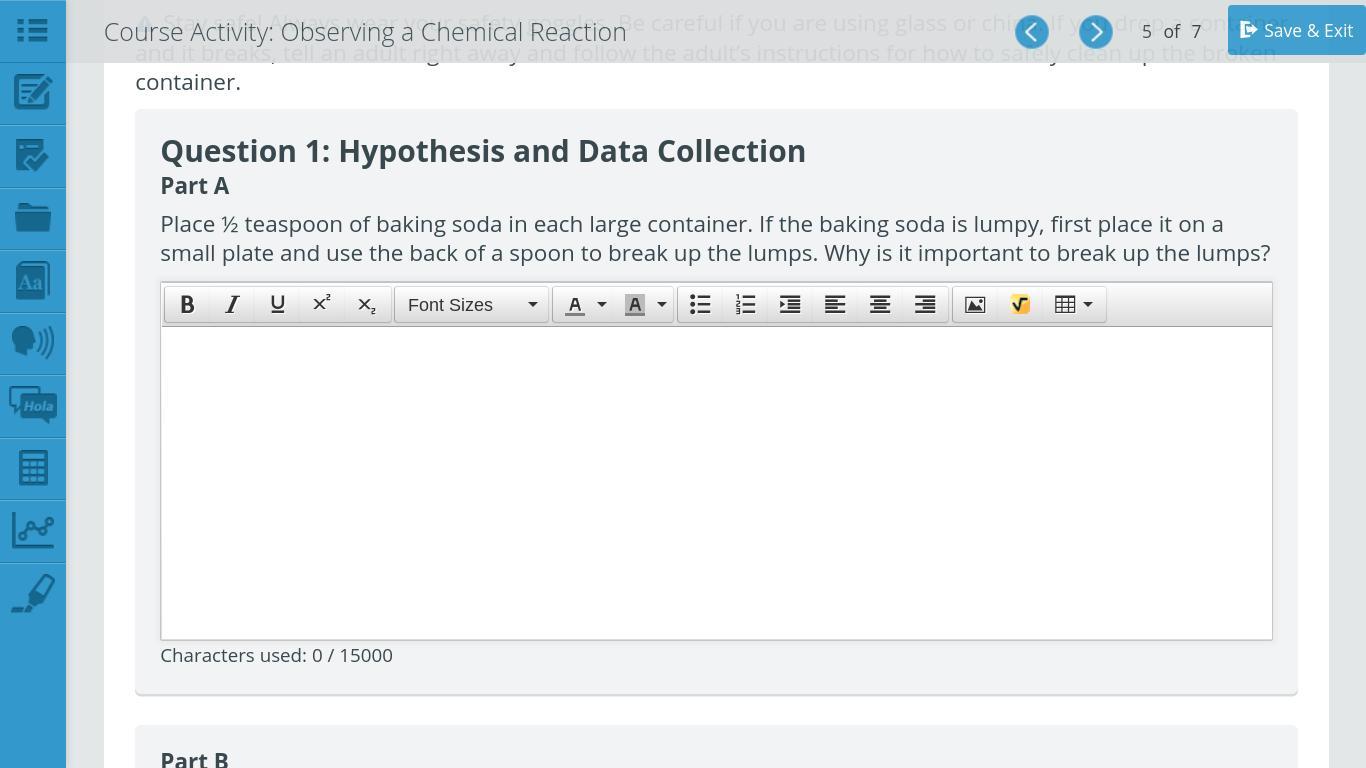Screen dimensions: 1366x768
Task: Click Save & Exit button
Action: point(1296,31)
